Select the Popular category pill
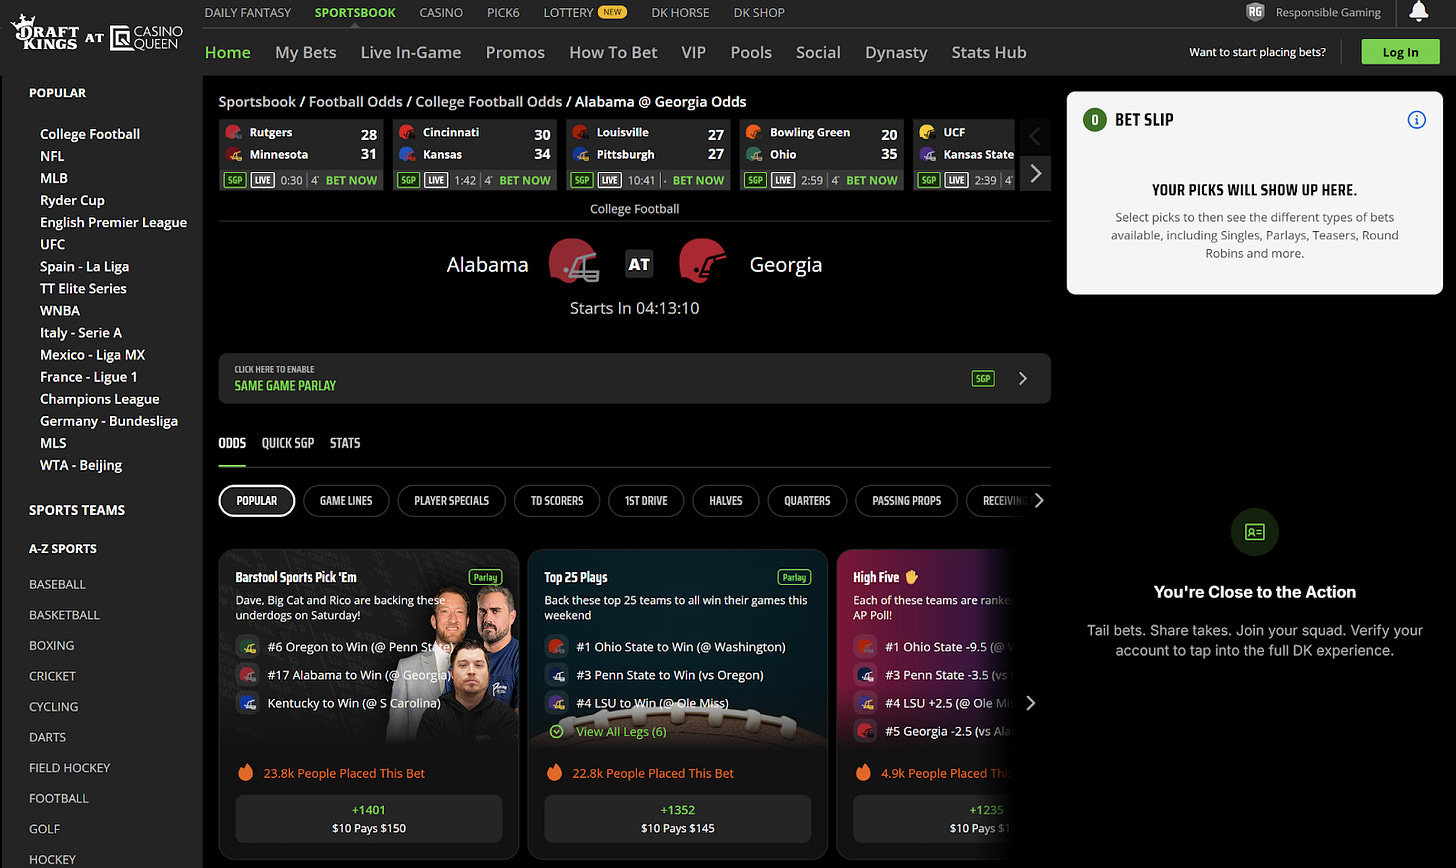The image size is (1456, 868). (x=257, y=501)
